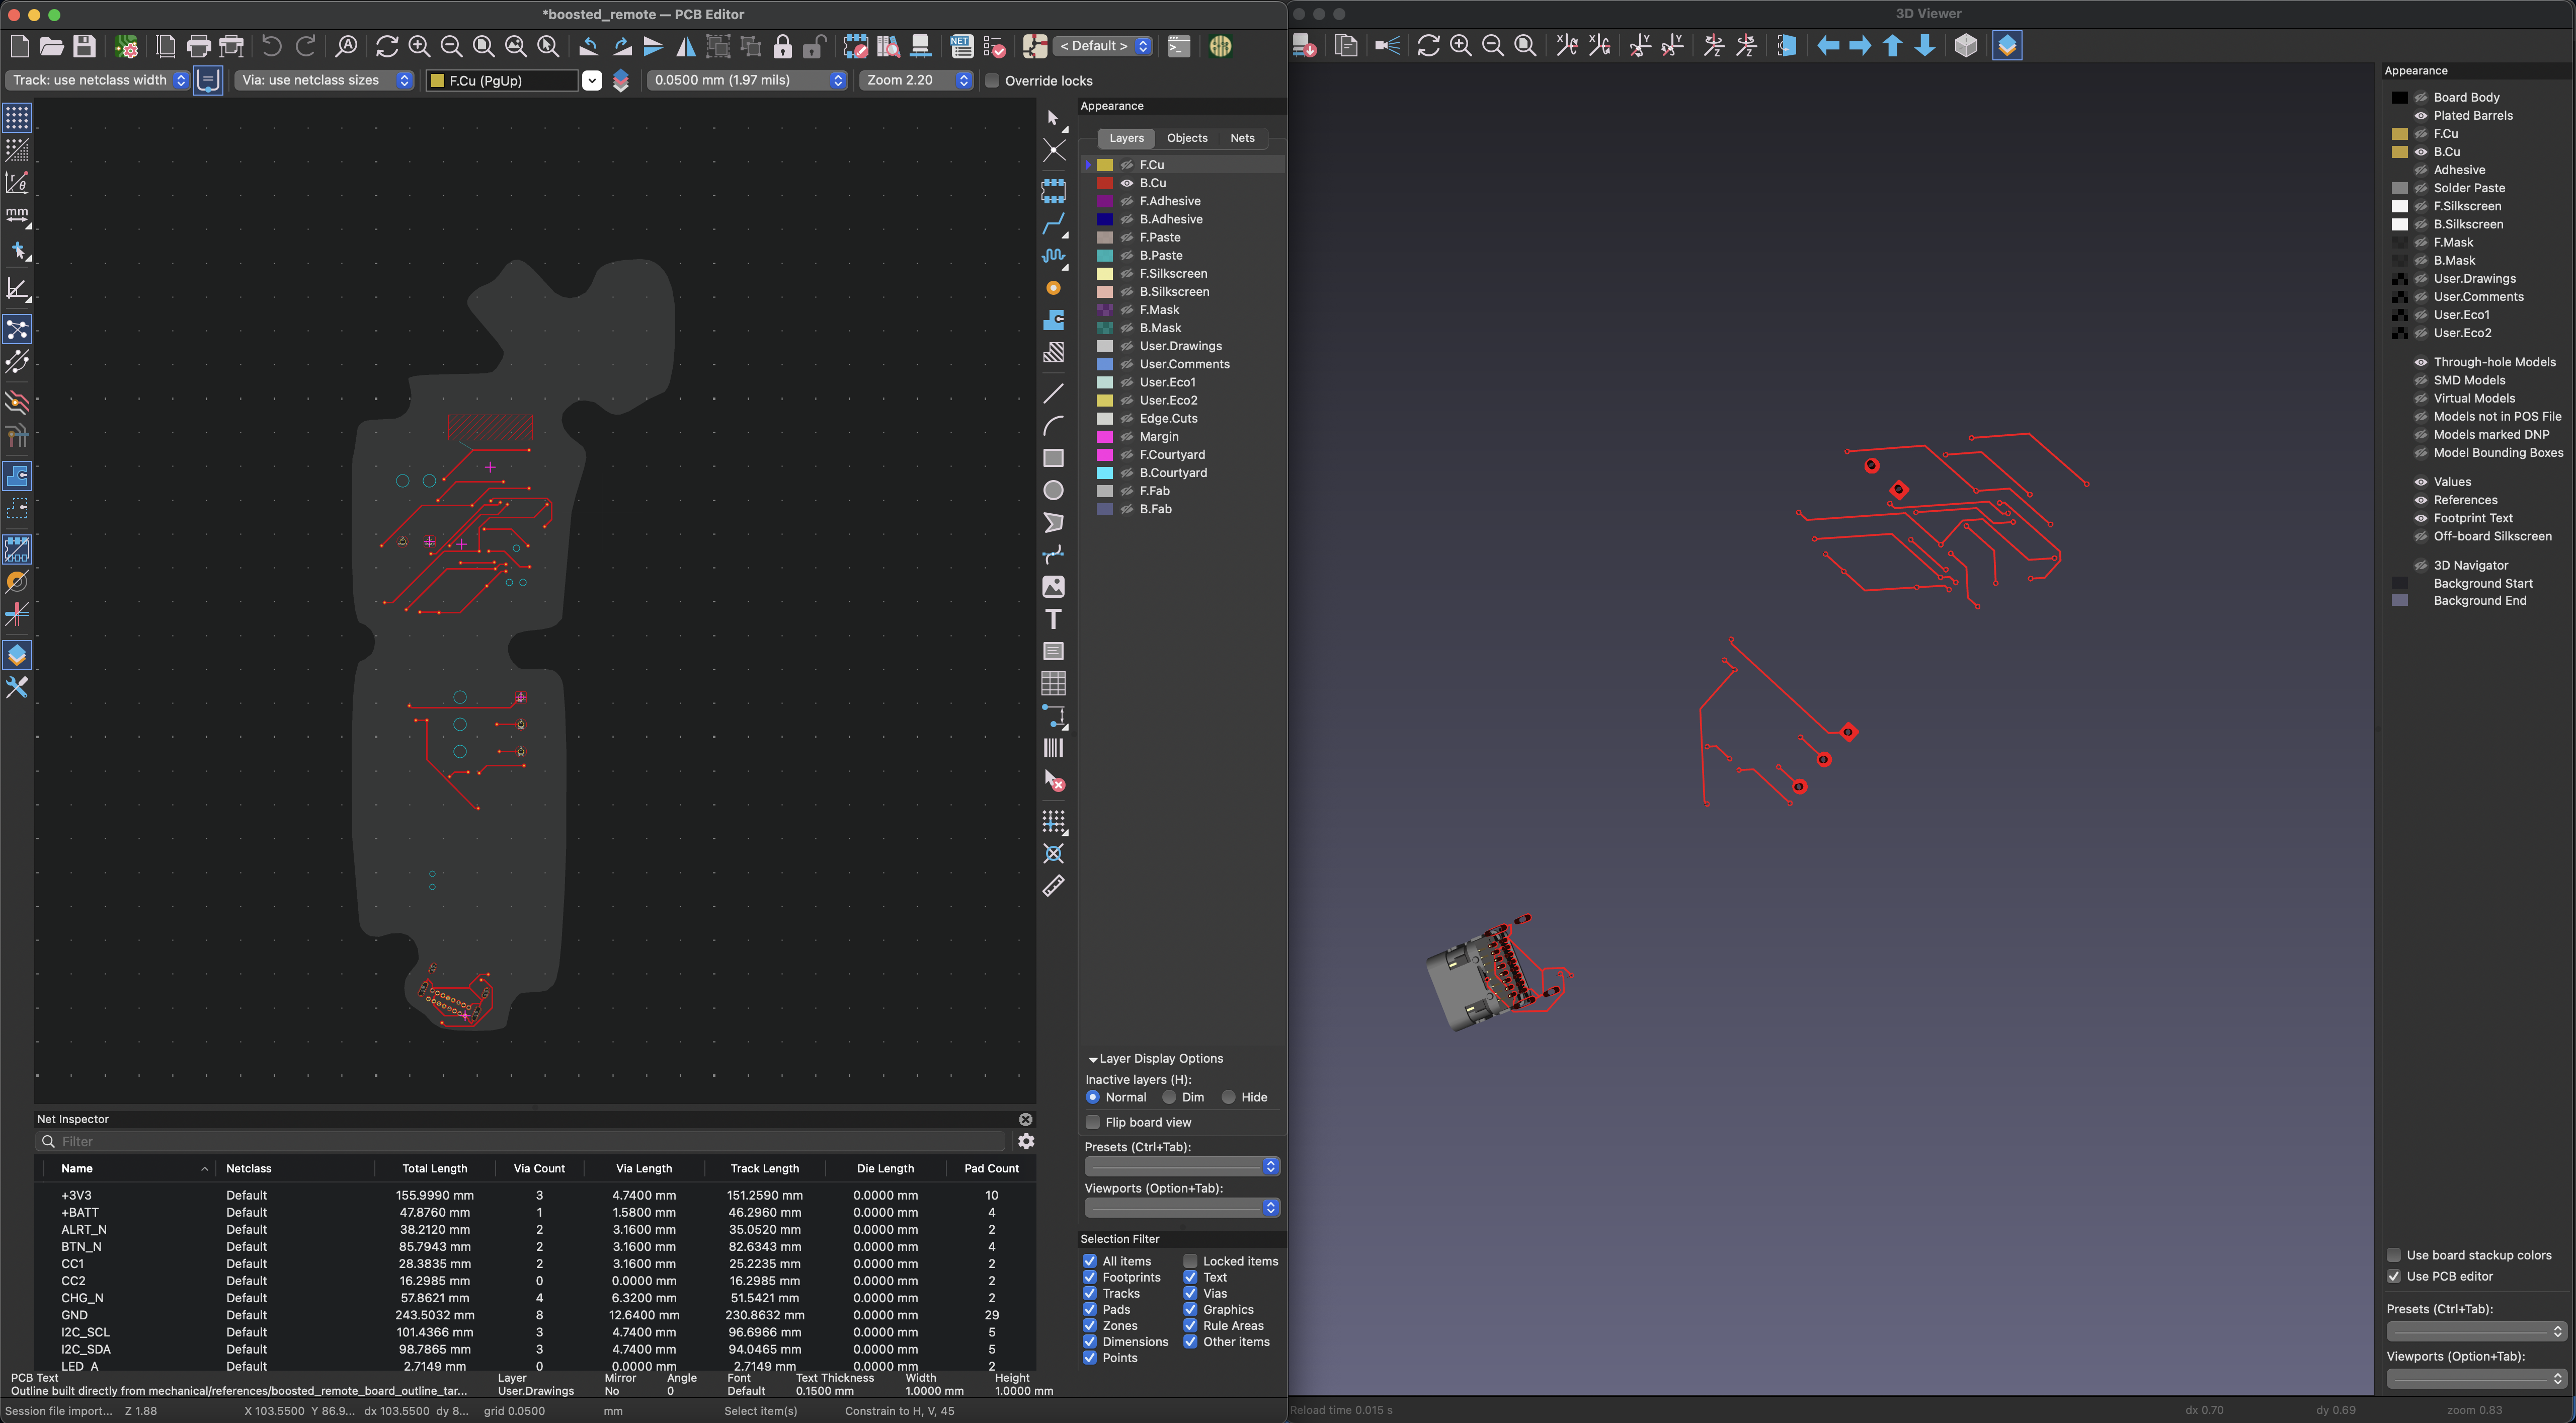Screen dimensions: 2576x1423
Task: Enable Flip board view checkbox
Action: pos(1093,1122)
